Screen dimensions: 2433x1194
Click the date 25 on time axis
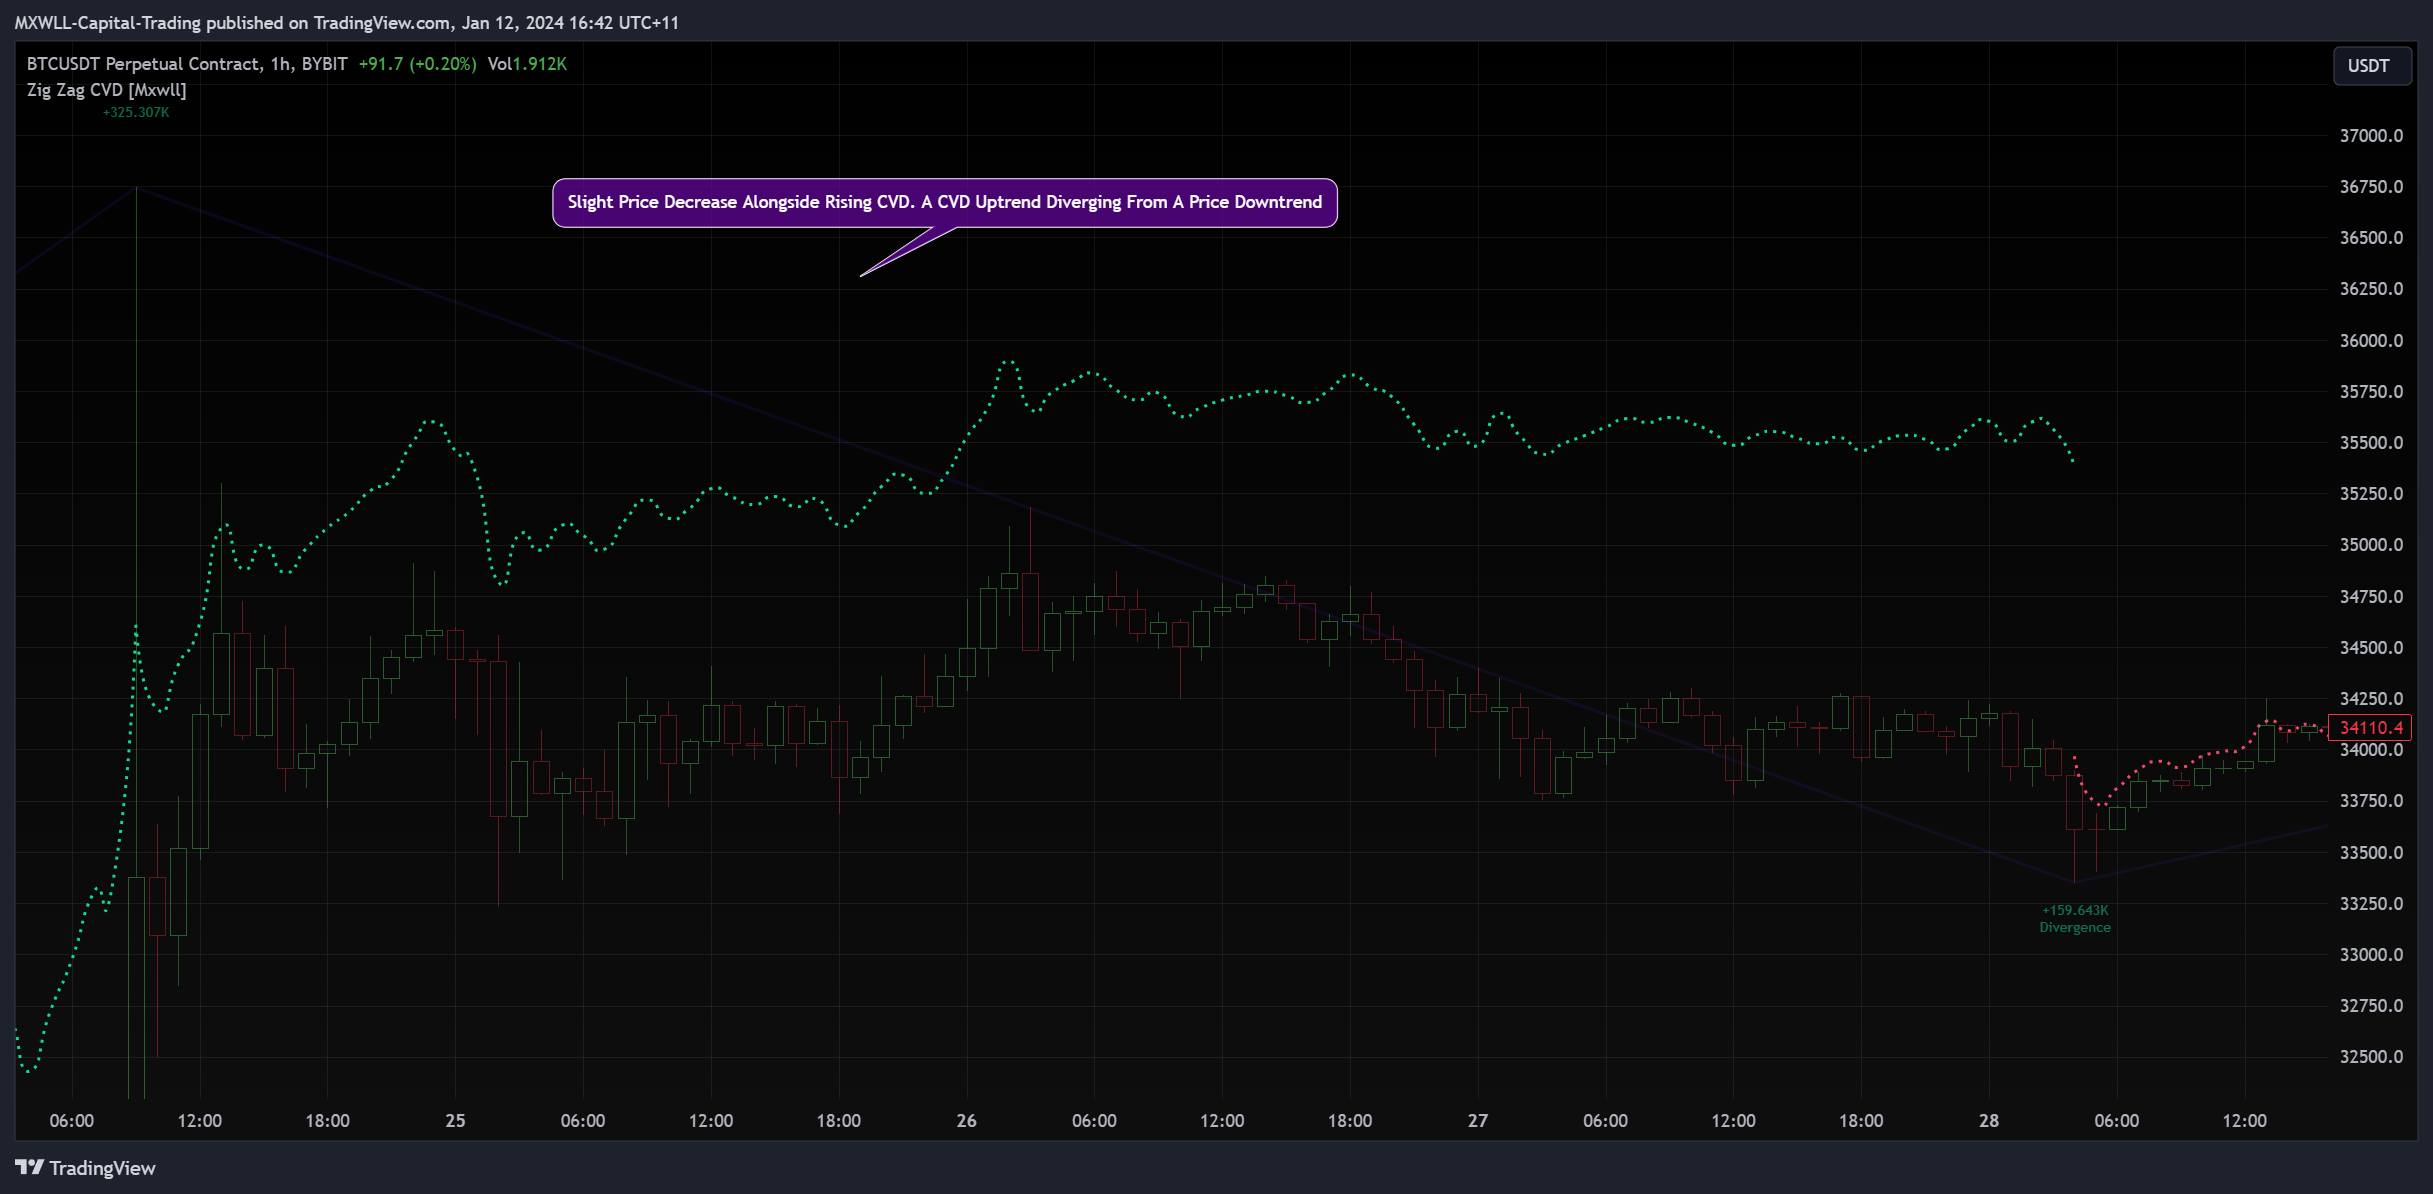[455, 1121]
